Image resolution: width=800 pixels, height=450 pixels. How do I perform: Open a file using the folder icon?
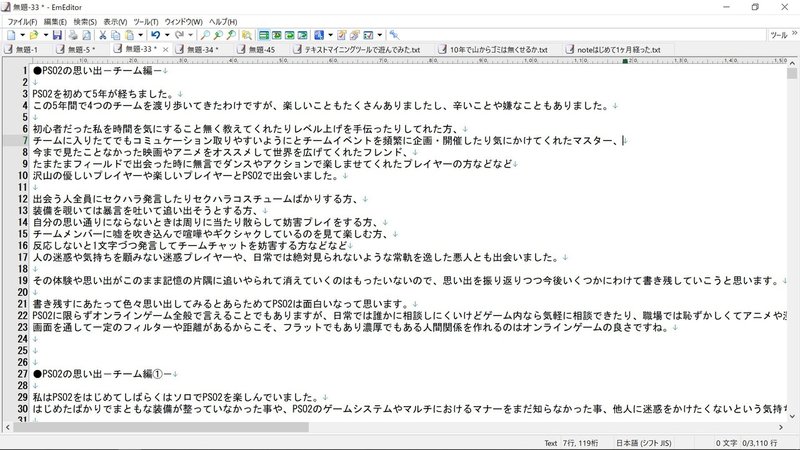pos(34,35)
